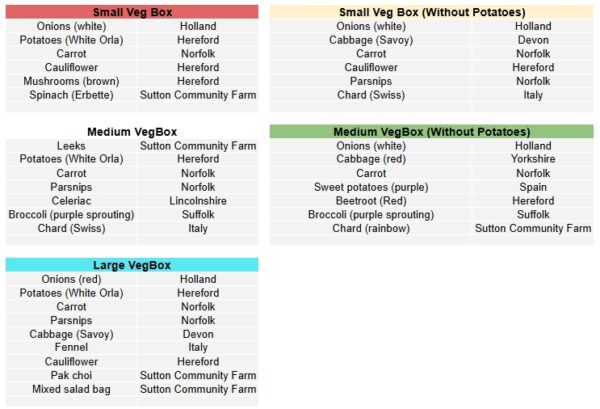
Task: Click the Mushrooms (brown) cell
Action: click(71, 81)
